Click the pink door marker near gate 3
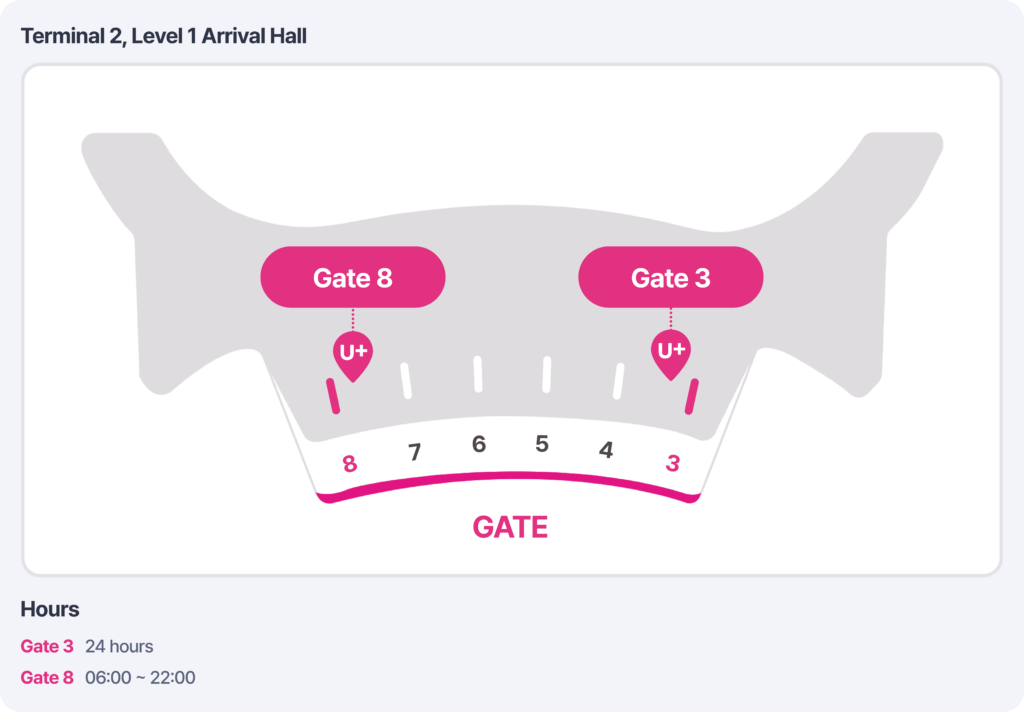The image size is (1024, 712). coord(690,395)
